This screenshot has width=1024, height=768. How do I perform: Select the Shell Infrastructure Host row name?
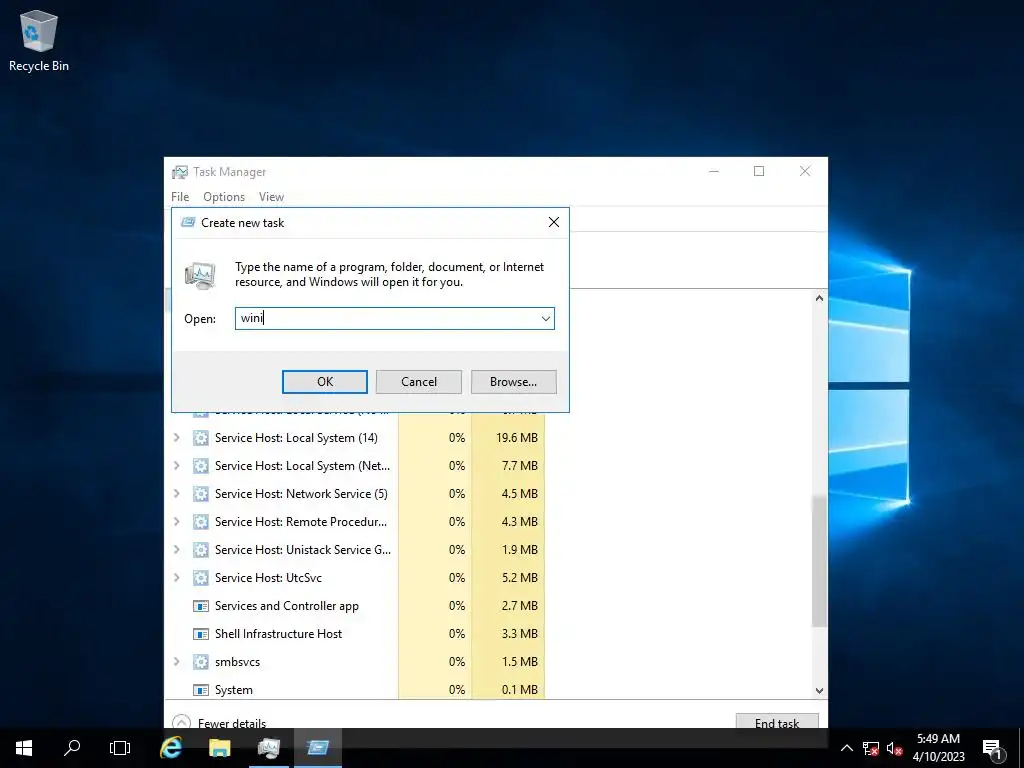(x=278, y=634)
